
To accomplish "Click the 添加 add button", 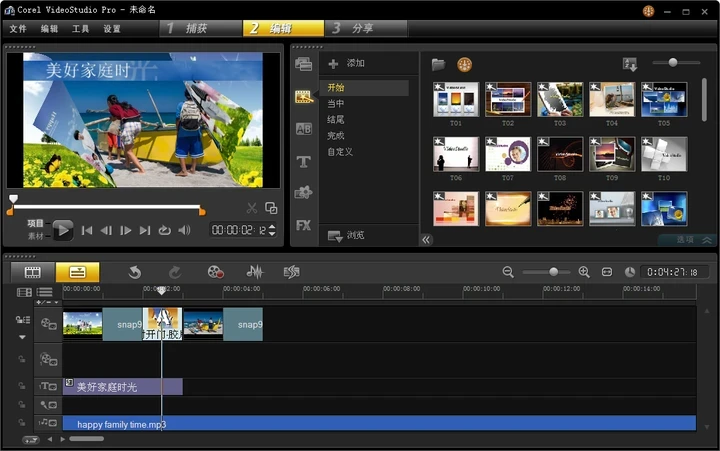I will pyautogui.click(x=347, y=63).
